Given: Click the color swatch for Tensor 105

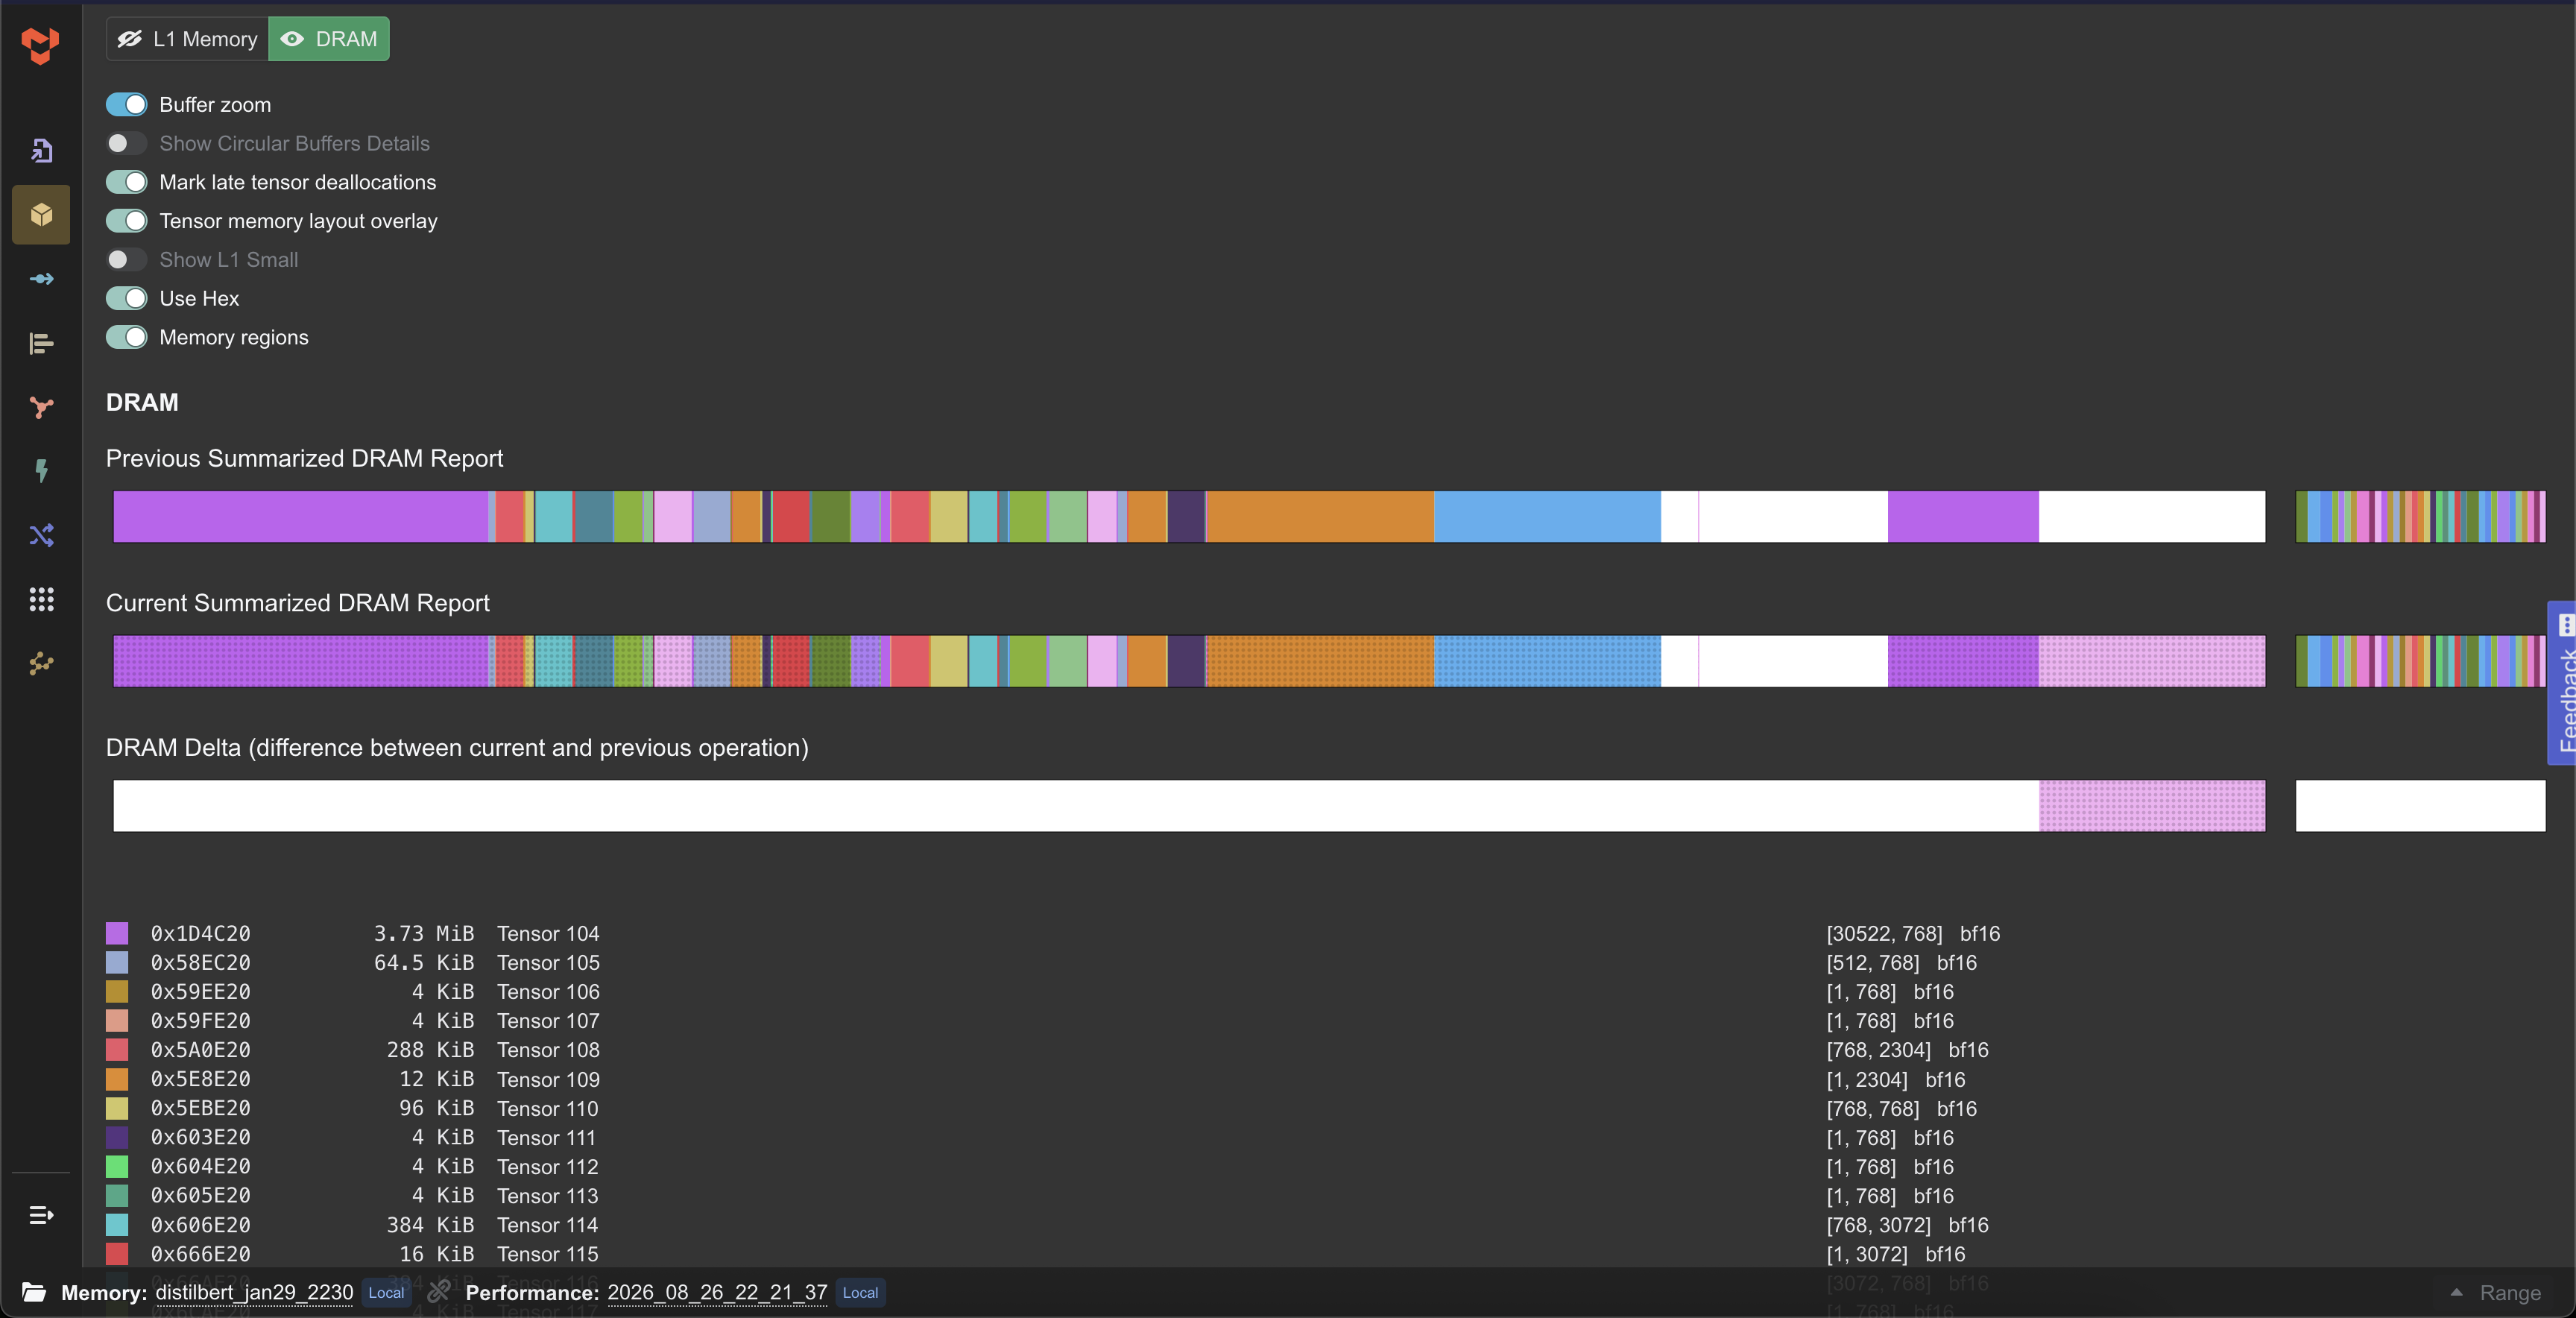Looking at the screenshot, I should point(117,962).
